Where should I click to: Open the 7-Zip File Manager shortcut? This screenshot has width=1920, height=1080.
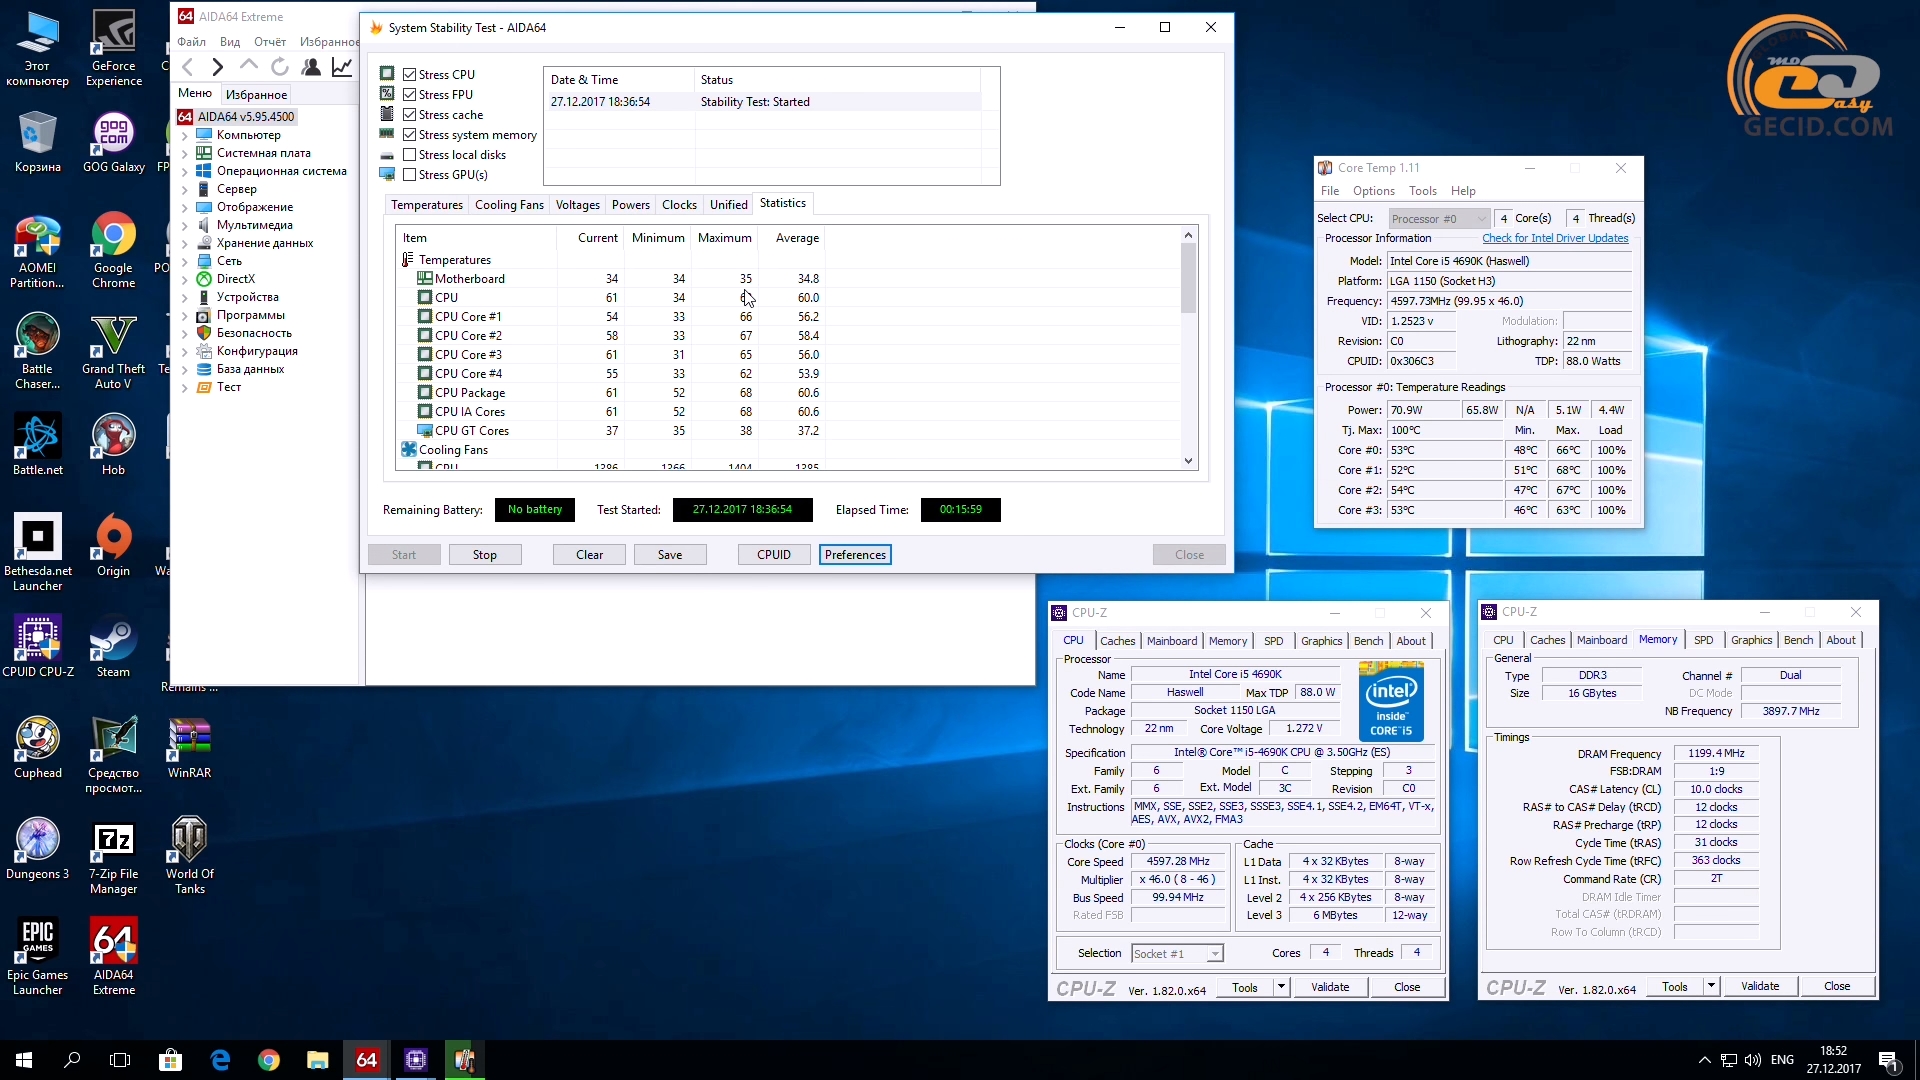(x=113, y=856)
